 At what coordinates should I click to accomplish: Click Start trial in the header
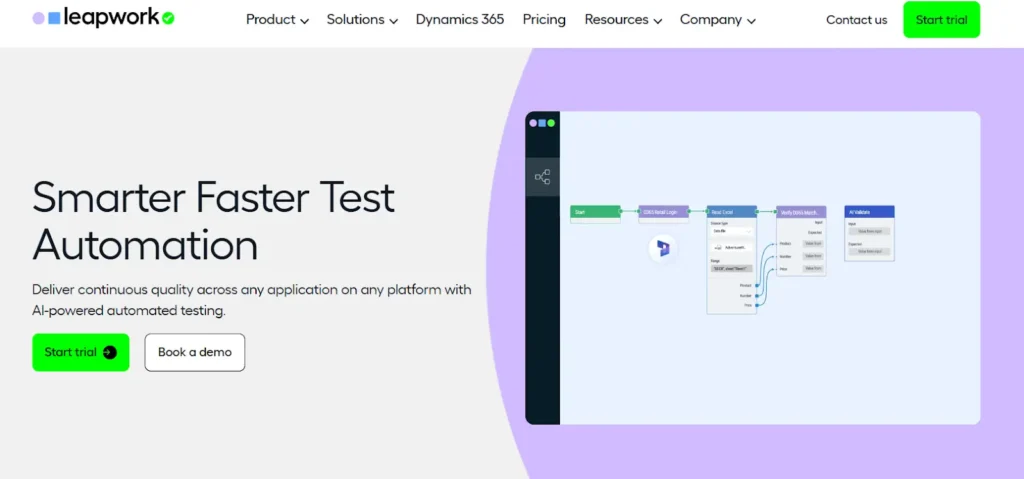click(x=941, y=20)
